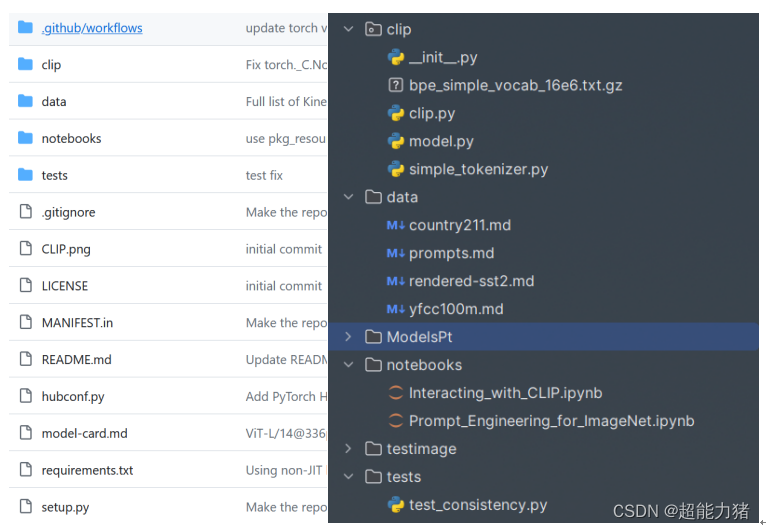
Task: Click Markdown icon beside prompts.md
Action: pos(396,253)
